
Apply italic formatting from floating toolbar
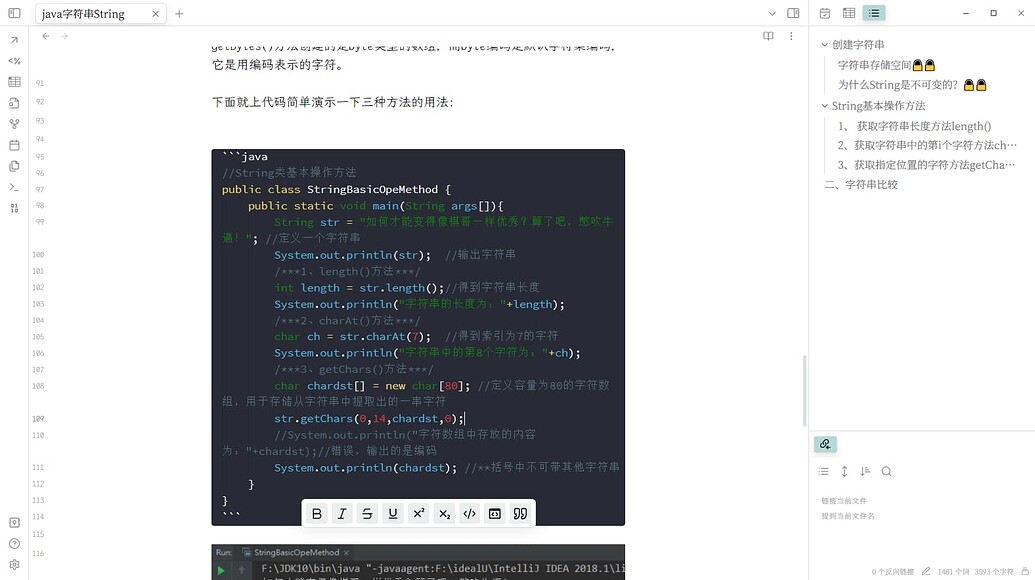pyautogui.click(x=342, y=513)
